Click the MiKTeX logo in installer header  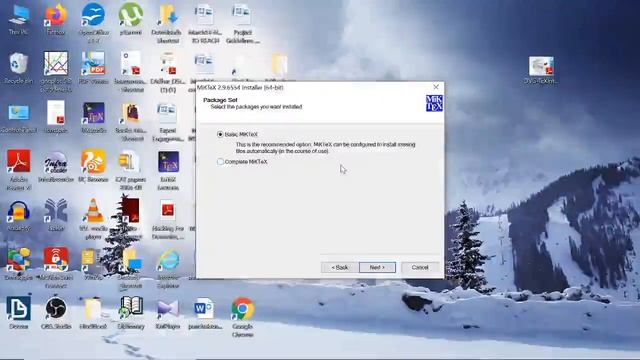(x=434, y=103)
